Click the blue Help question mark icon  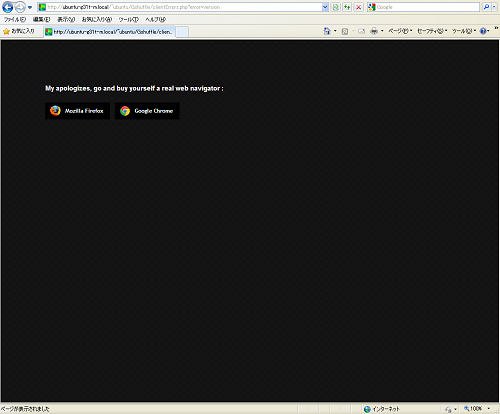483,31
